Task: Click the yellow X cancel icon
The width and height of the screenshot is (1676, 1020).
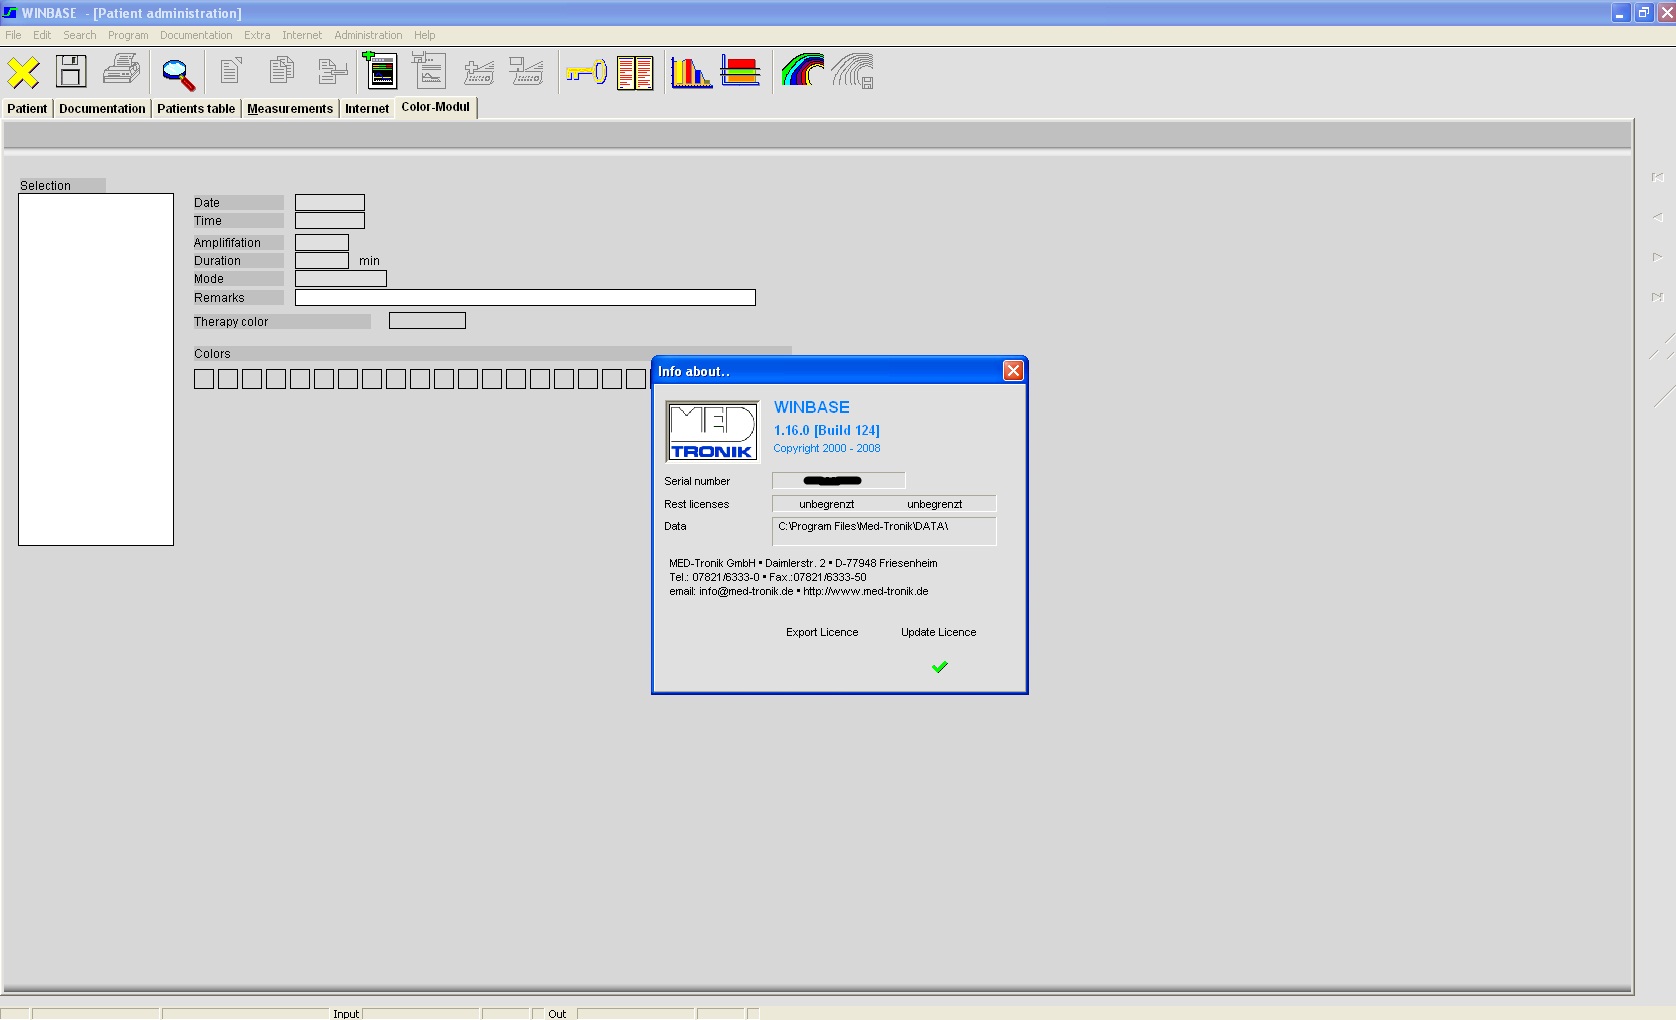Action: [x=24, y=72]
